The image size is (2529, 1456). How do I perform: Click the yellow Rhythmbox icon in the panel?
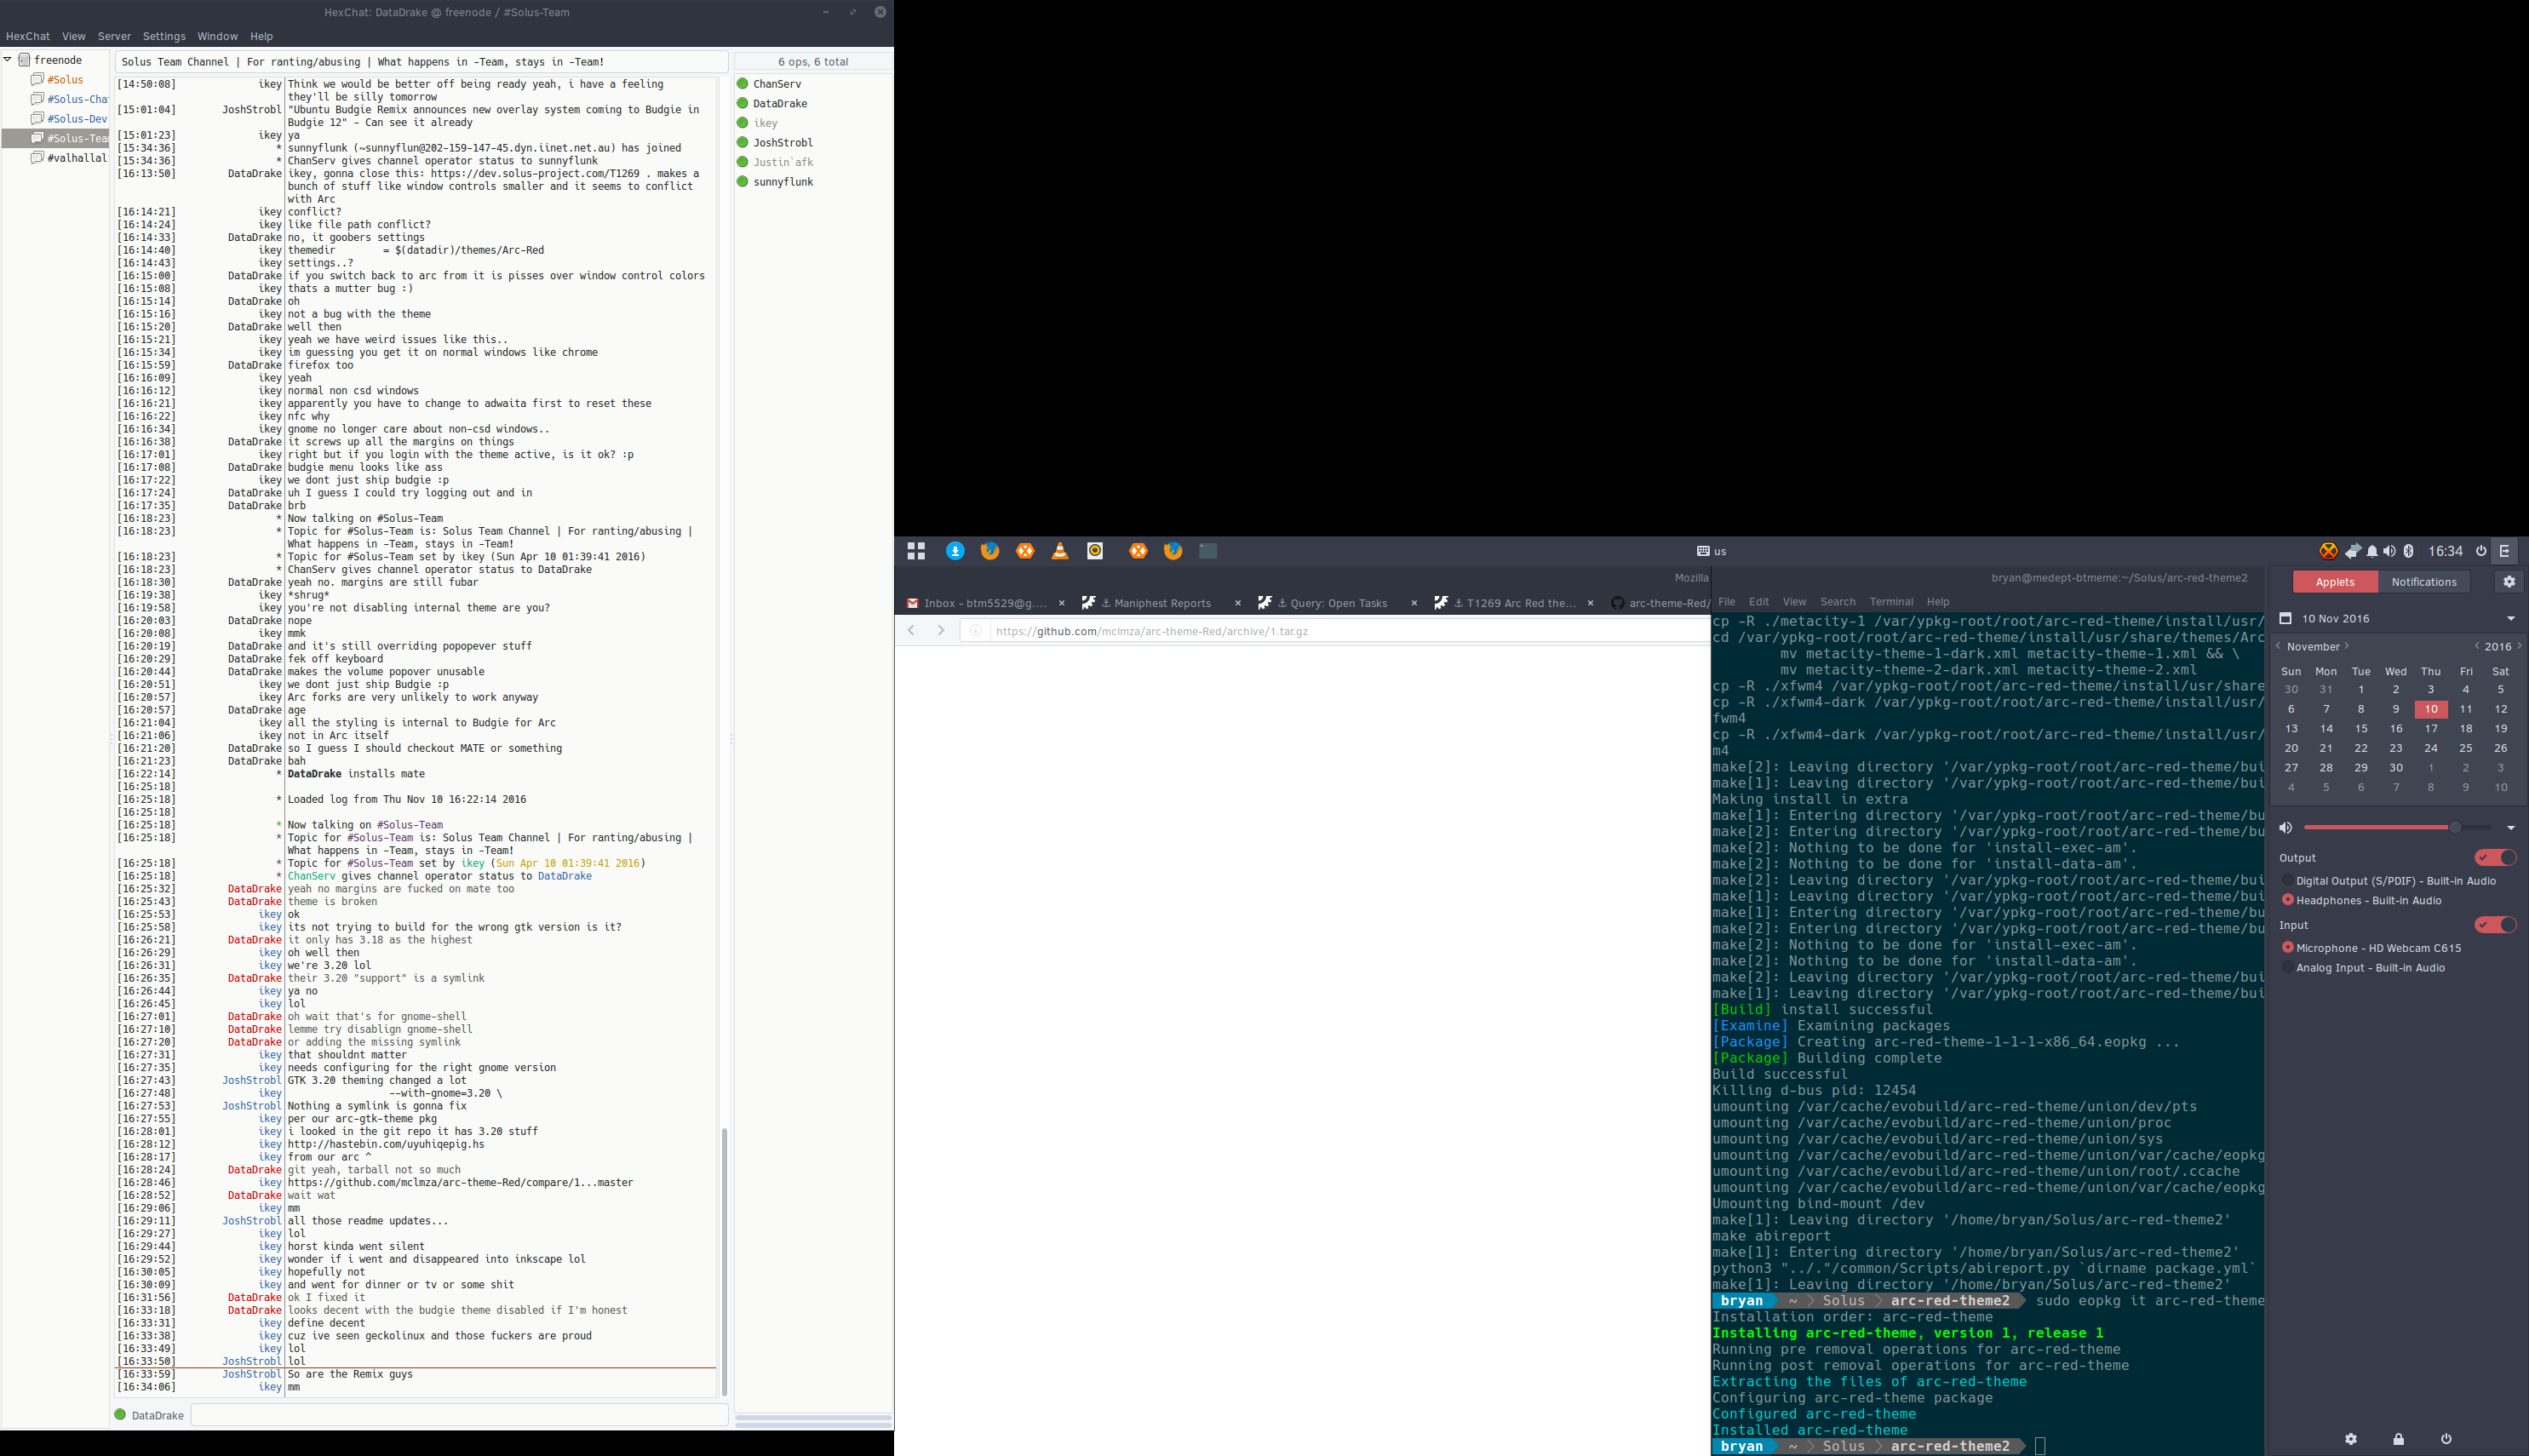1095,551
